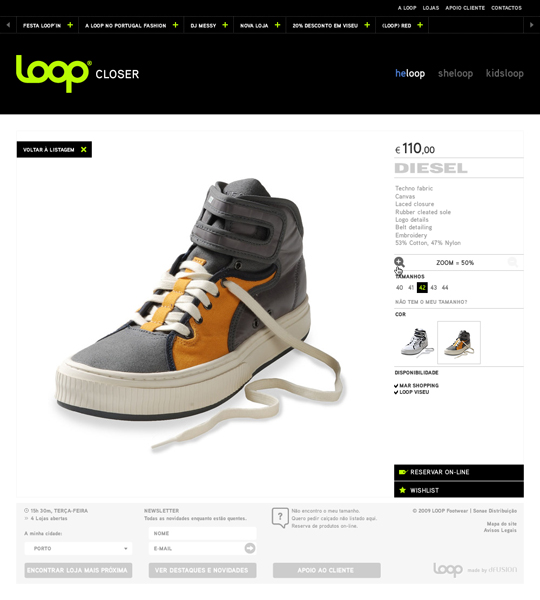
Task: Select shoe size 43
Action: (434, 287)
